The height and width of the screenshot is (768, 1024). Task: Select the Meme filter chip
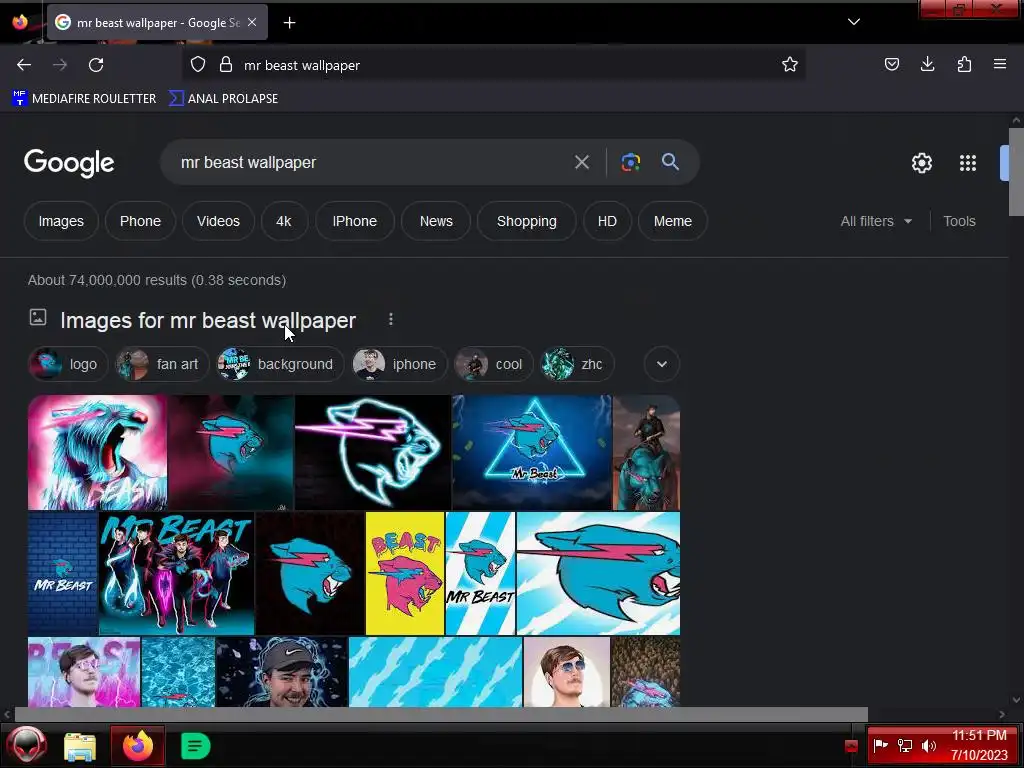673,221
